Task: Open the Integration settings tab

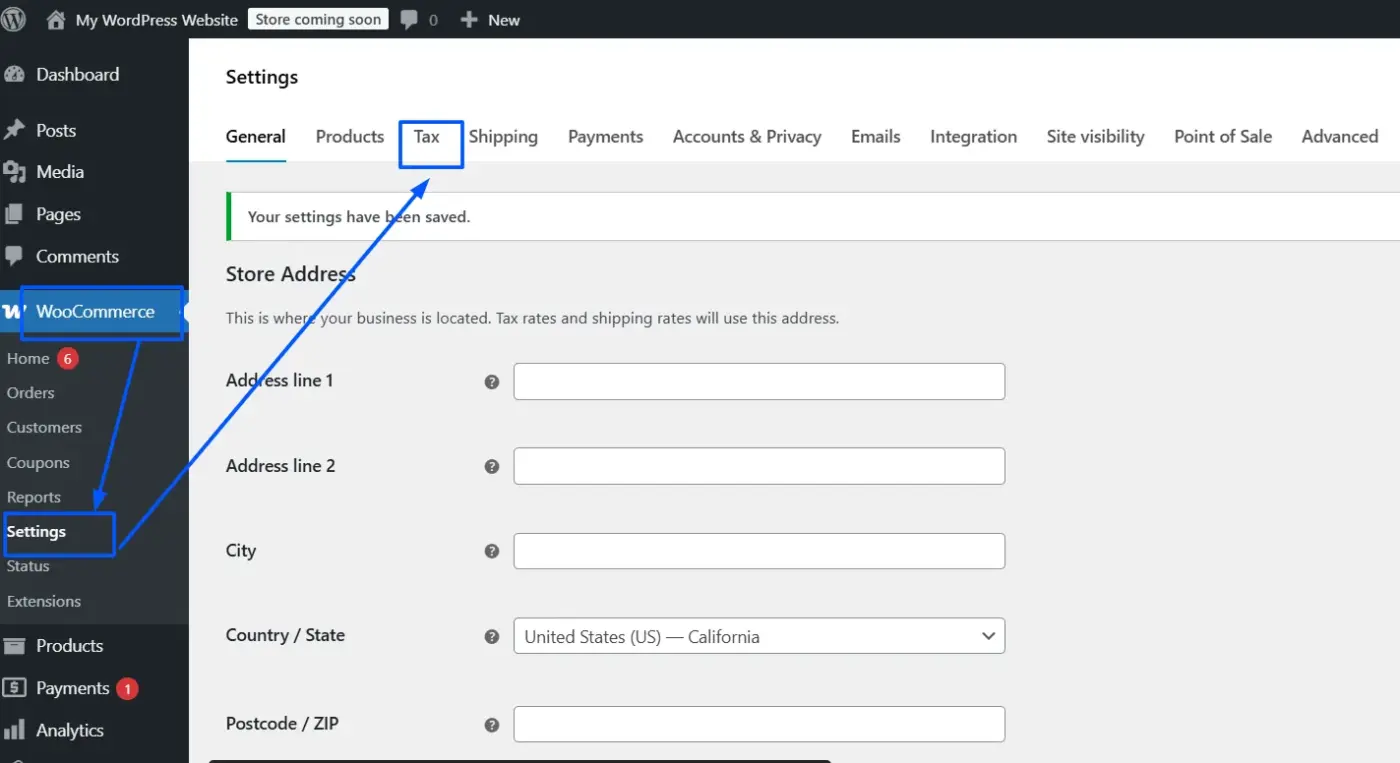Action: tap(974, 137)
